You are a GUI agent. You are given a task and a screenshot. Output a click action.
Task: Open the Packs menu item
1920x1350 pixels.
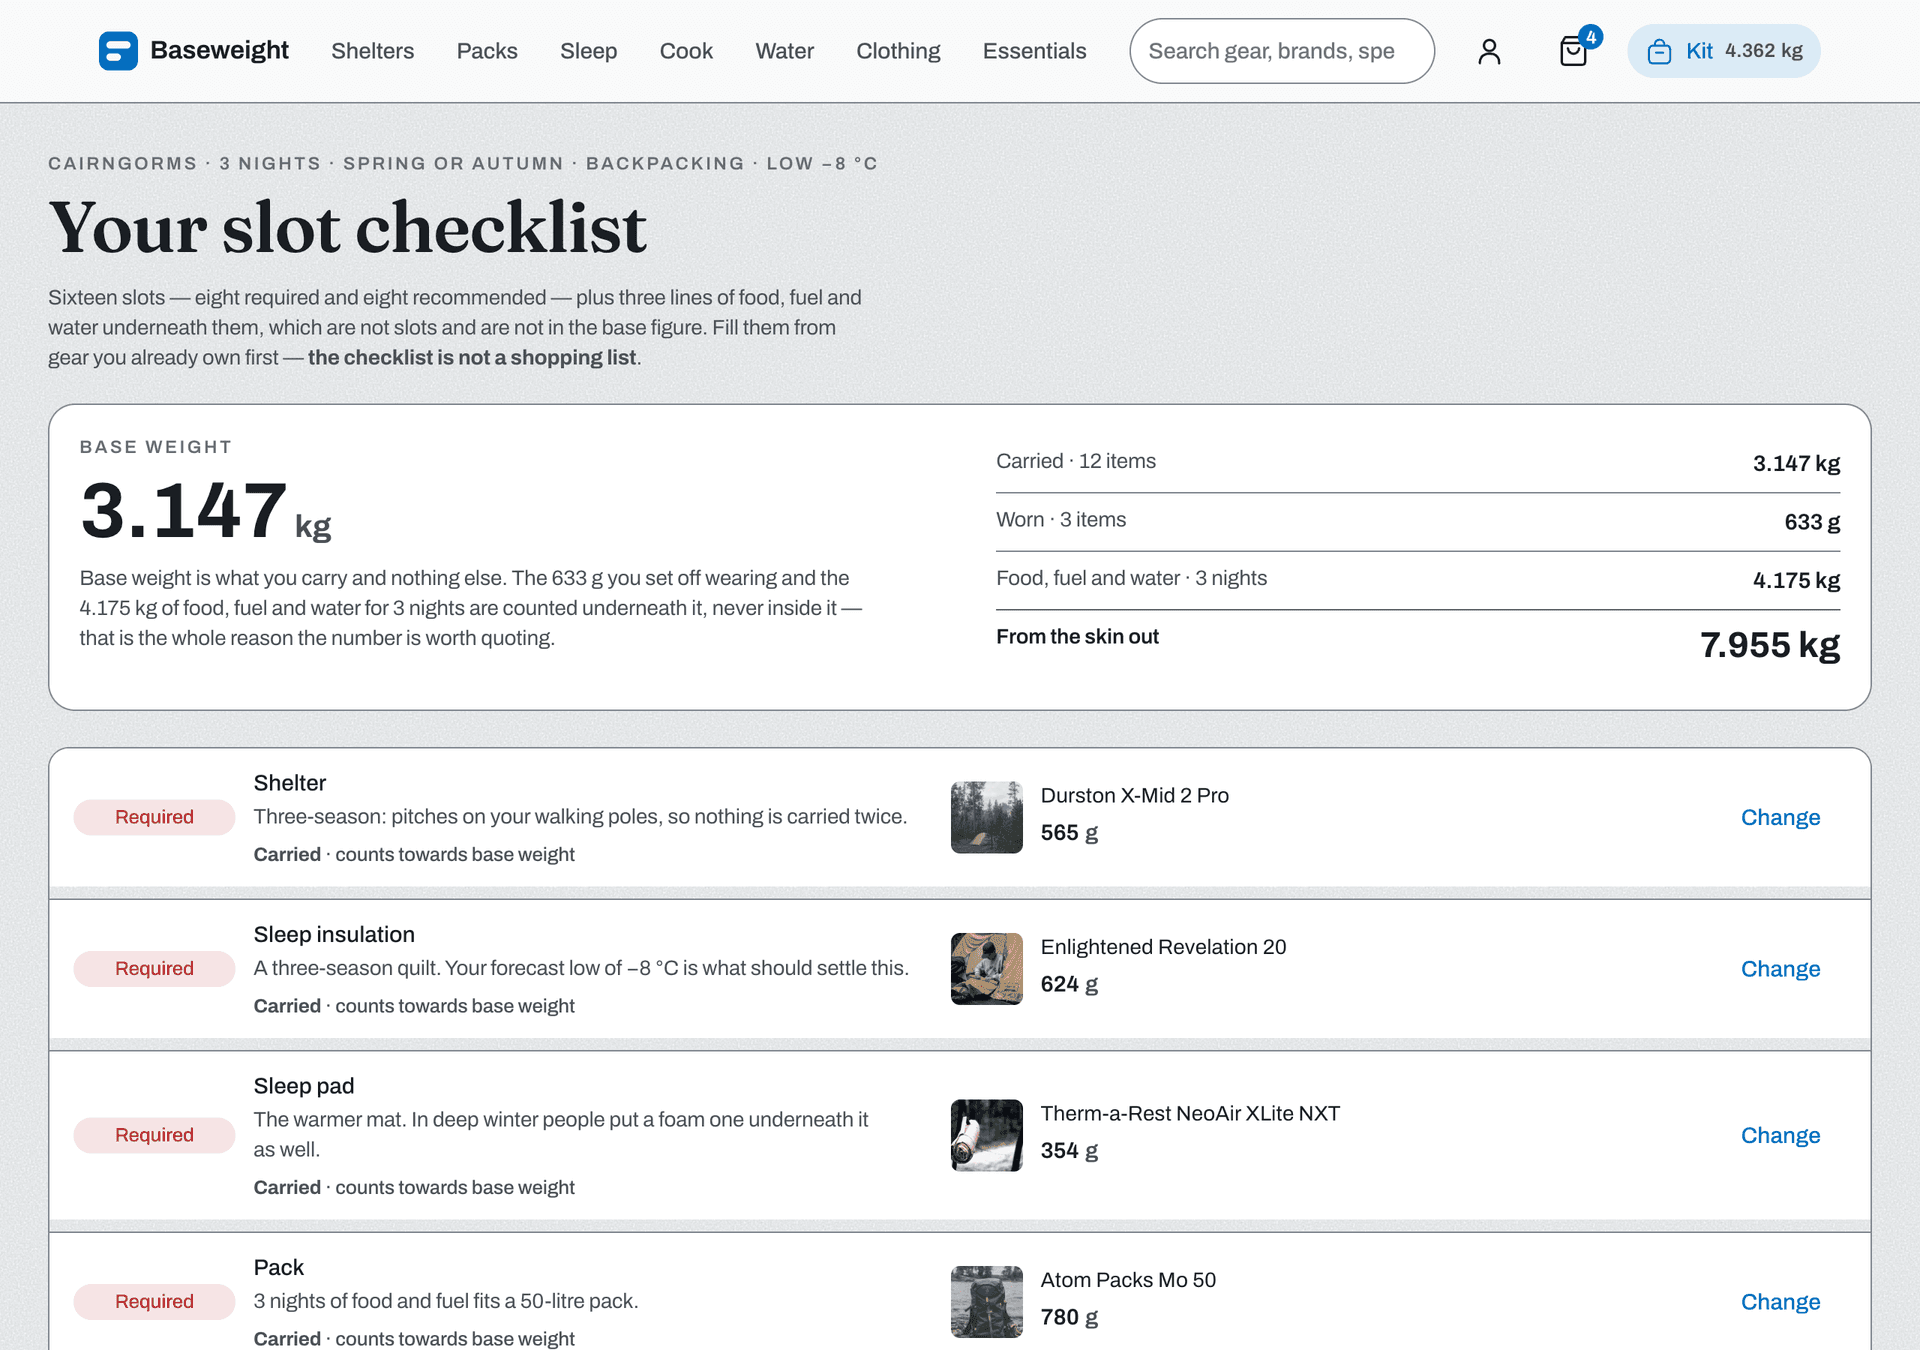coord(487,51)
